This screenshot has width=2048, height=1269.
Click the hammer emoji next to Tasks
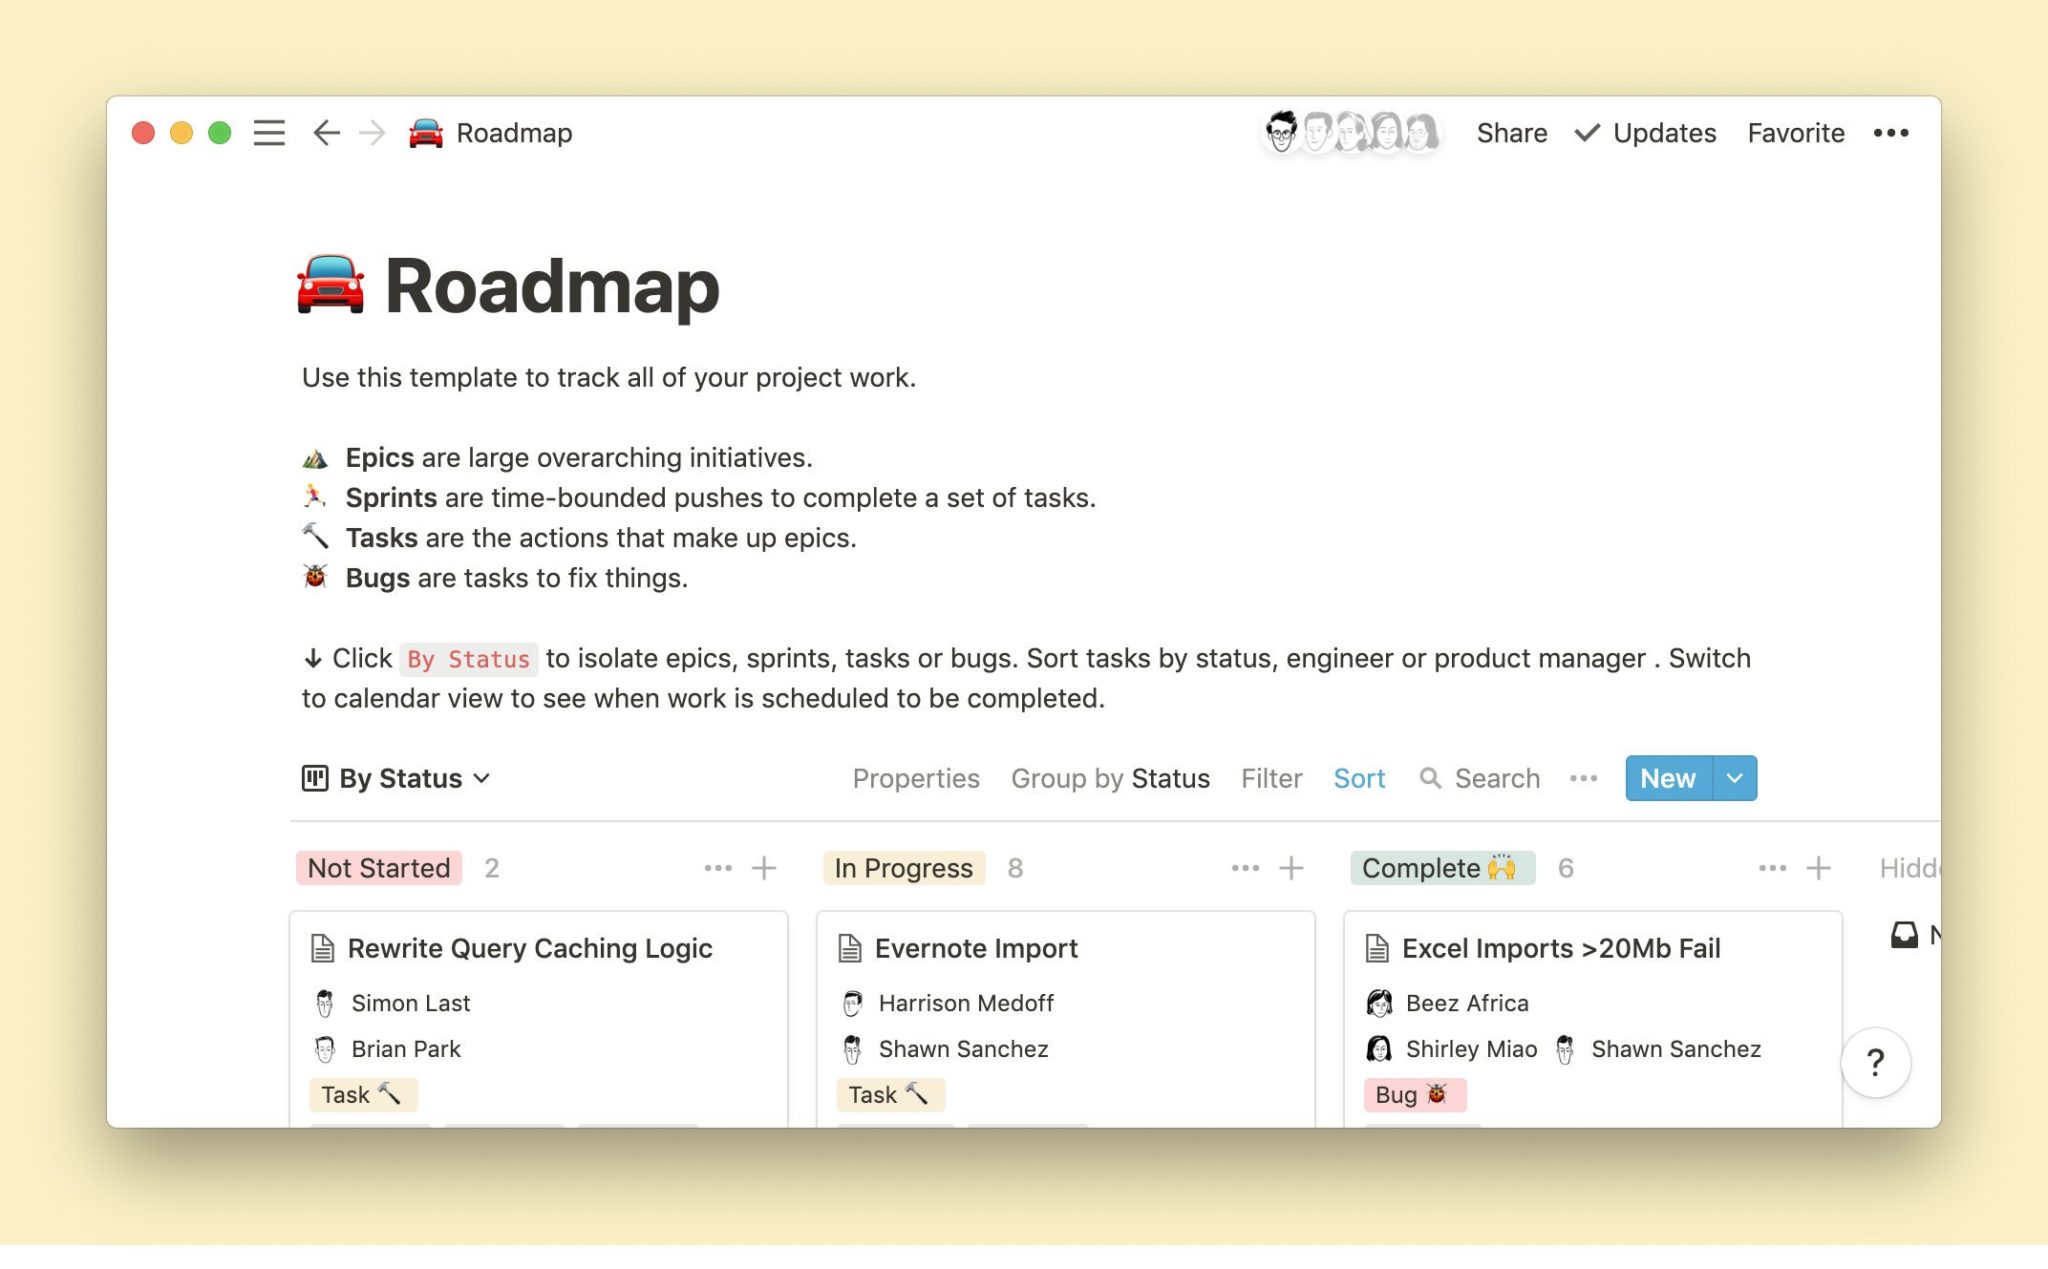click(x=315, y=537)
